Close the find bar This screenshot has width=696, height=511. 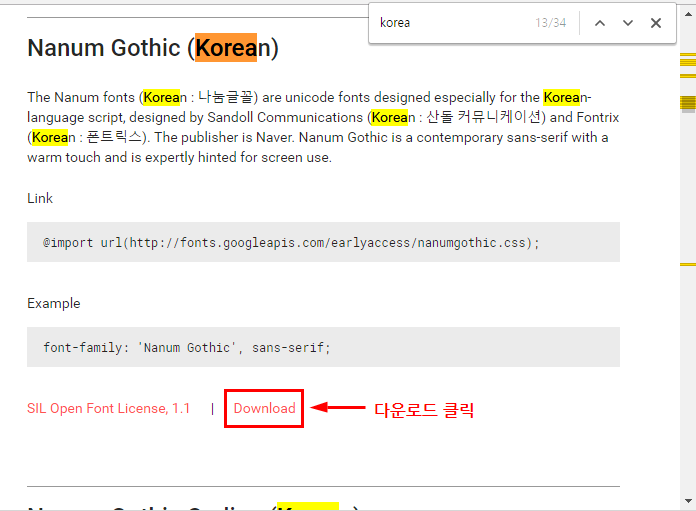point(656,23)
